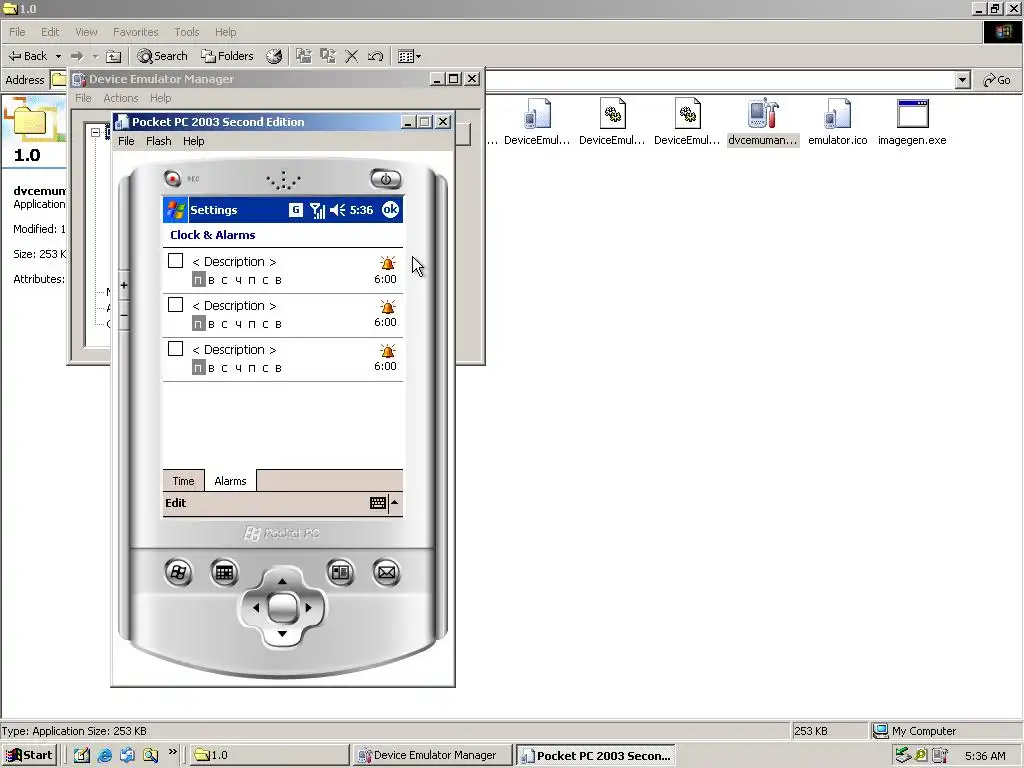Open third alarm's < Description > field
The image size is (1024, 768).
(x=234, y=349)
